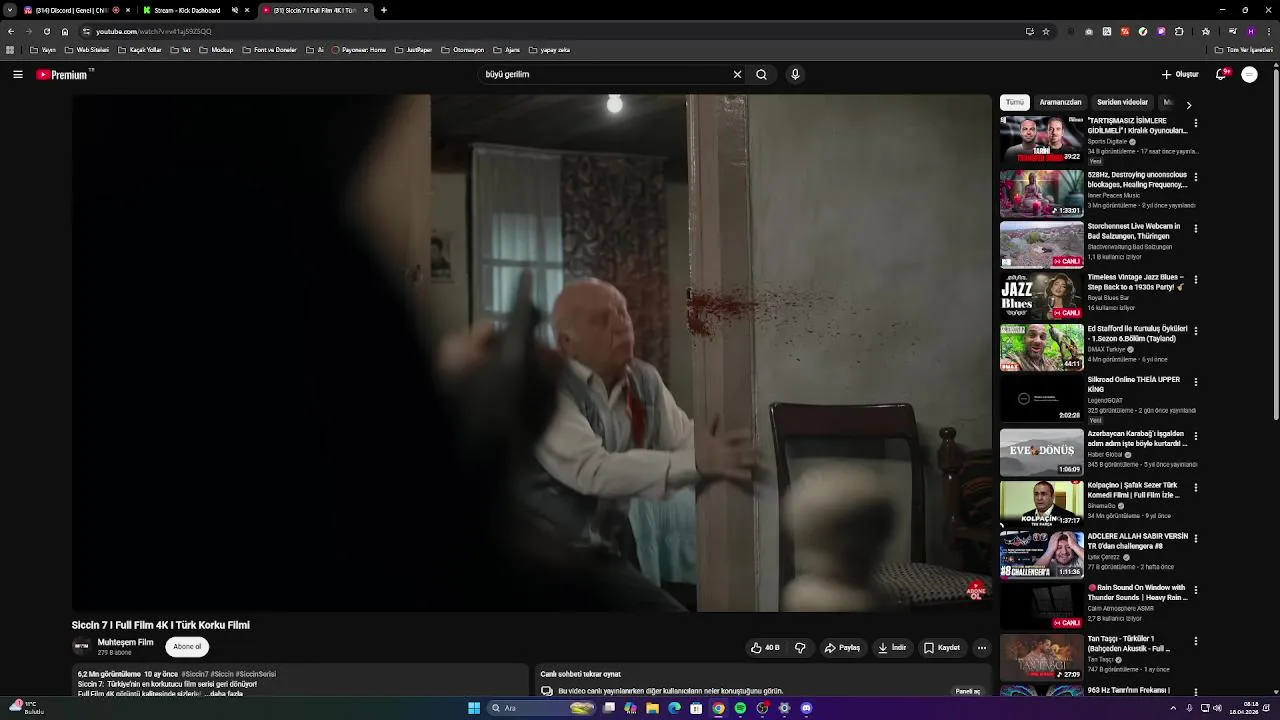Open options for 528Hz Destroying video
This screenshot has height=720, width=1280.
[1196, 176]
